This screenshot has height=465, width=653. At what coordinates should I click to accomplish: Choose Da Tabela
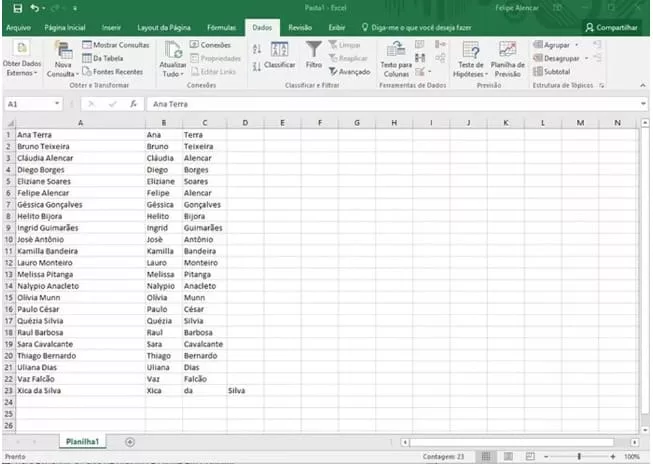(102, 58)
